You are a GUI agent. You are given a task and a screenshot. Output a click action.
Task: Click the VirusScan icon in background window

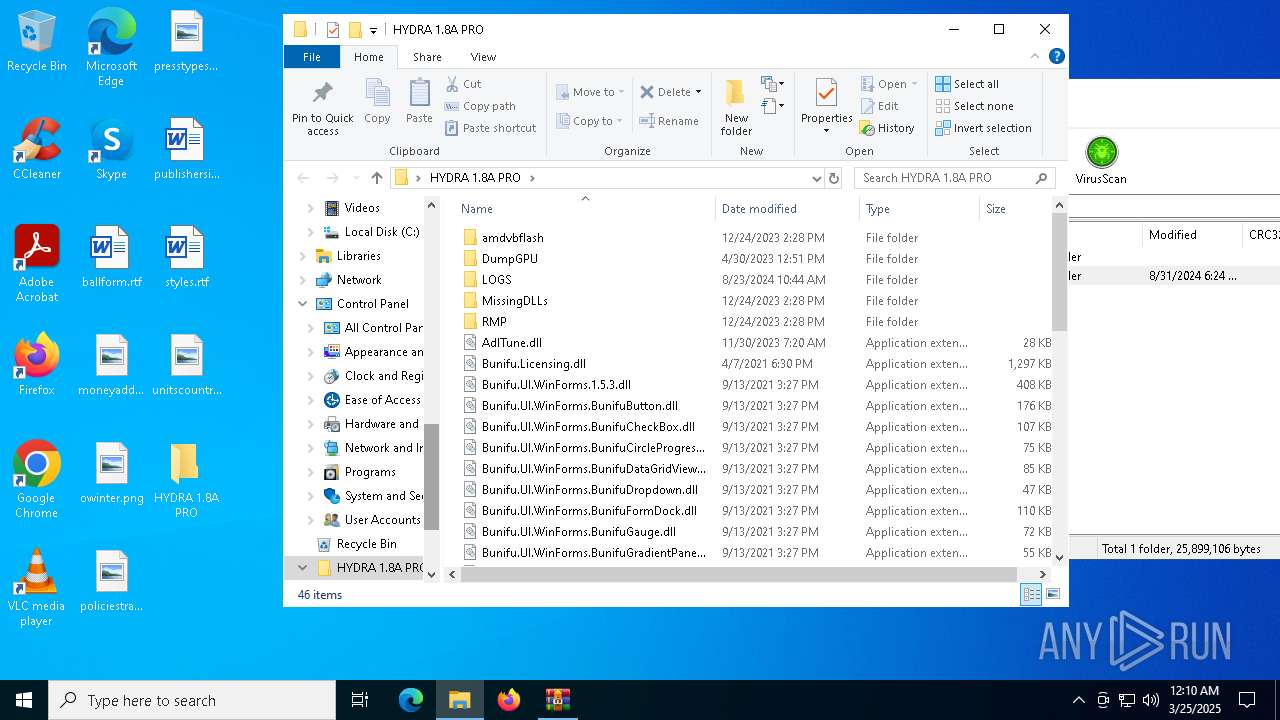point(1101,161)
